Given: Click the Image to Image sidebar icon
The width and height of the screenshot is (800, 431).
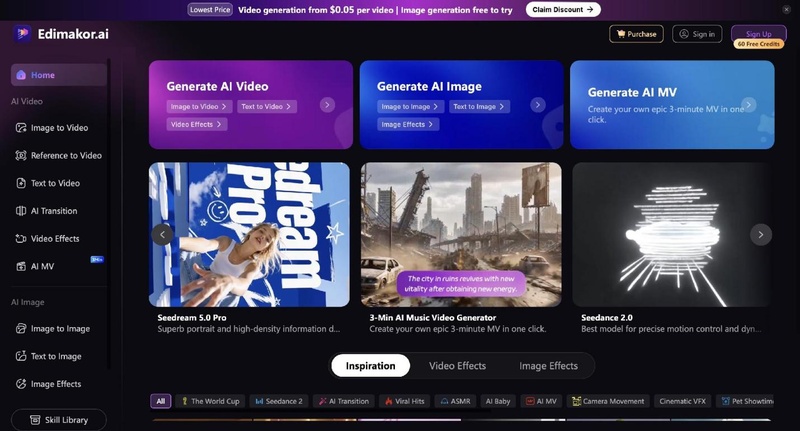Looking at the screenshot, I should click(21, 328).
